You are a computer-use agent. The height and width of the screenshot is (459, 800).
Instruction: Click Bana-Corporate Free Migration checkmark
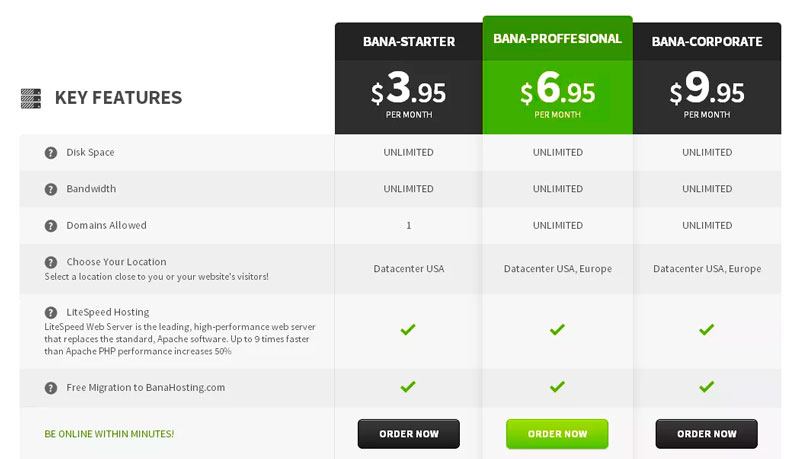click(x=707, y=387)
